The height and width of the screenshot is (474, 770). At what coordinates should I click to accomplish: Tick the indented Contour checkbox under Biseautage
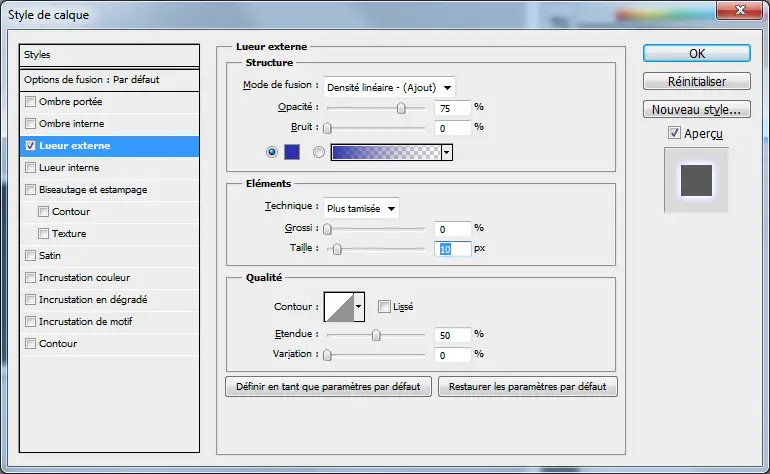tap(43, 211)
